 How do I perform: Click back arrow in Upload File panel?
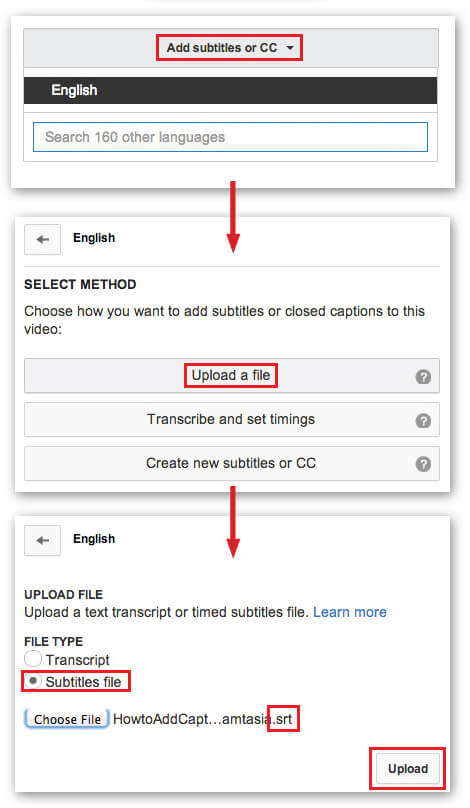point(43,540)
